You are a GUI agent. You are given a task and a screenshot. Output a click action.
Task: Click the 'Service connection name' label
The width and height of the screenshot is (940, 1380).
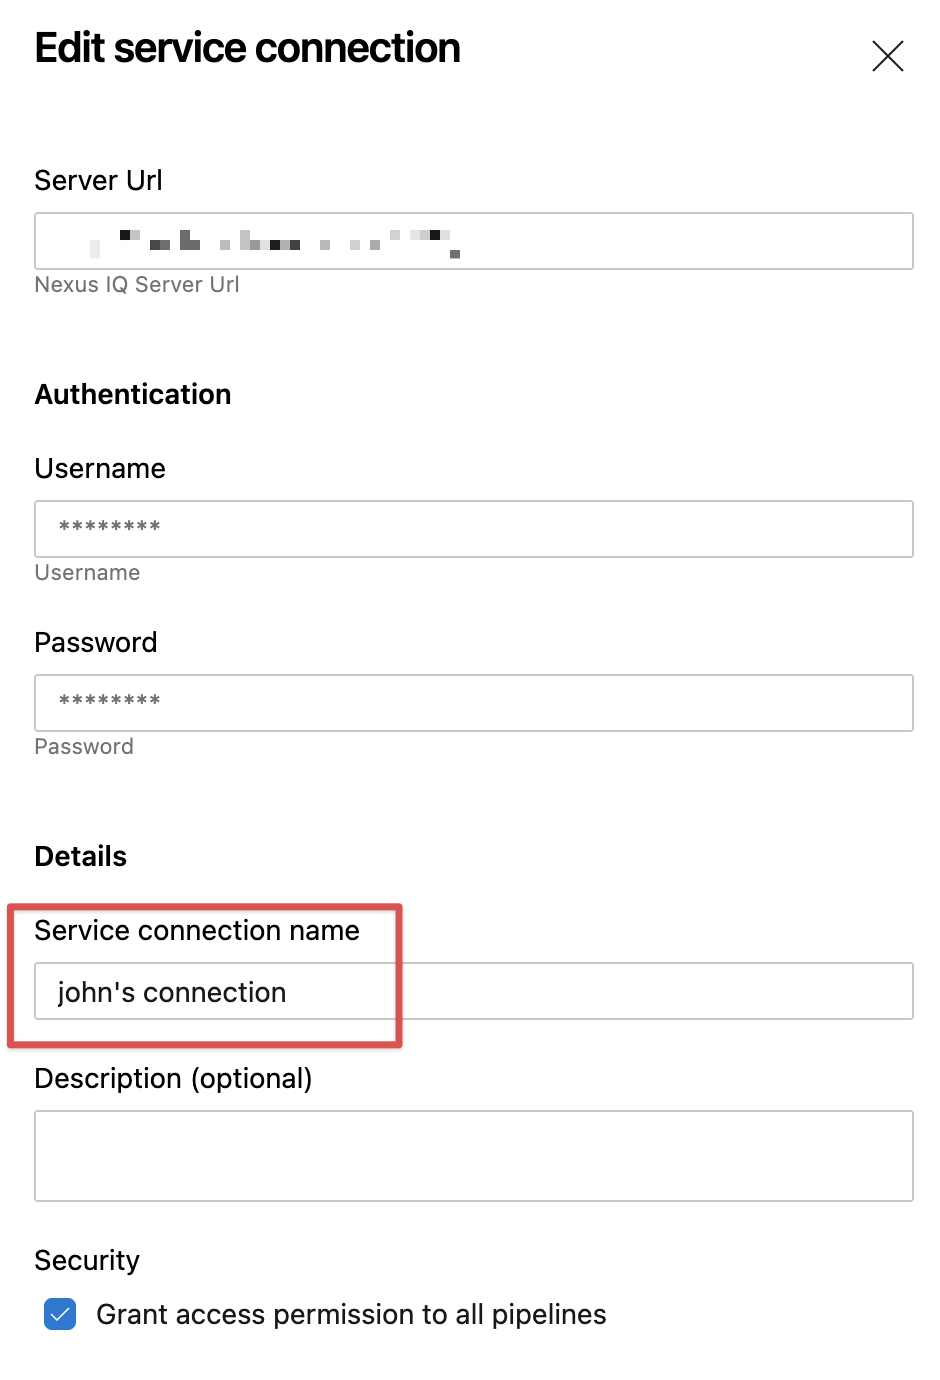click(197, 930)
